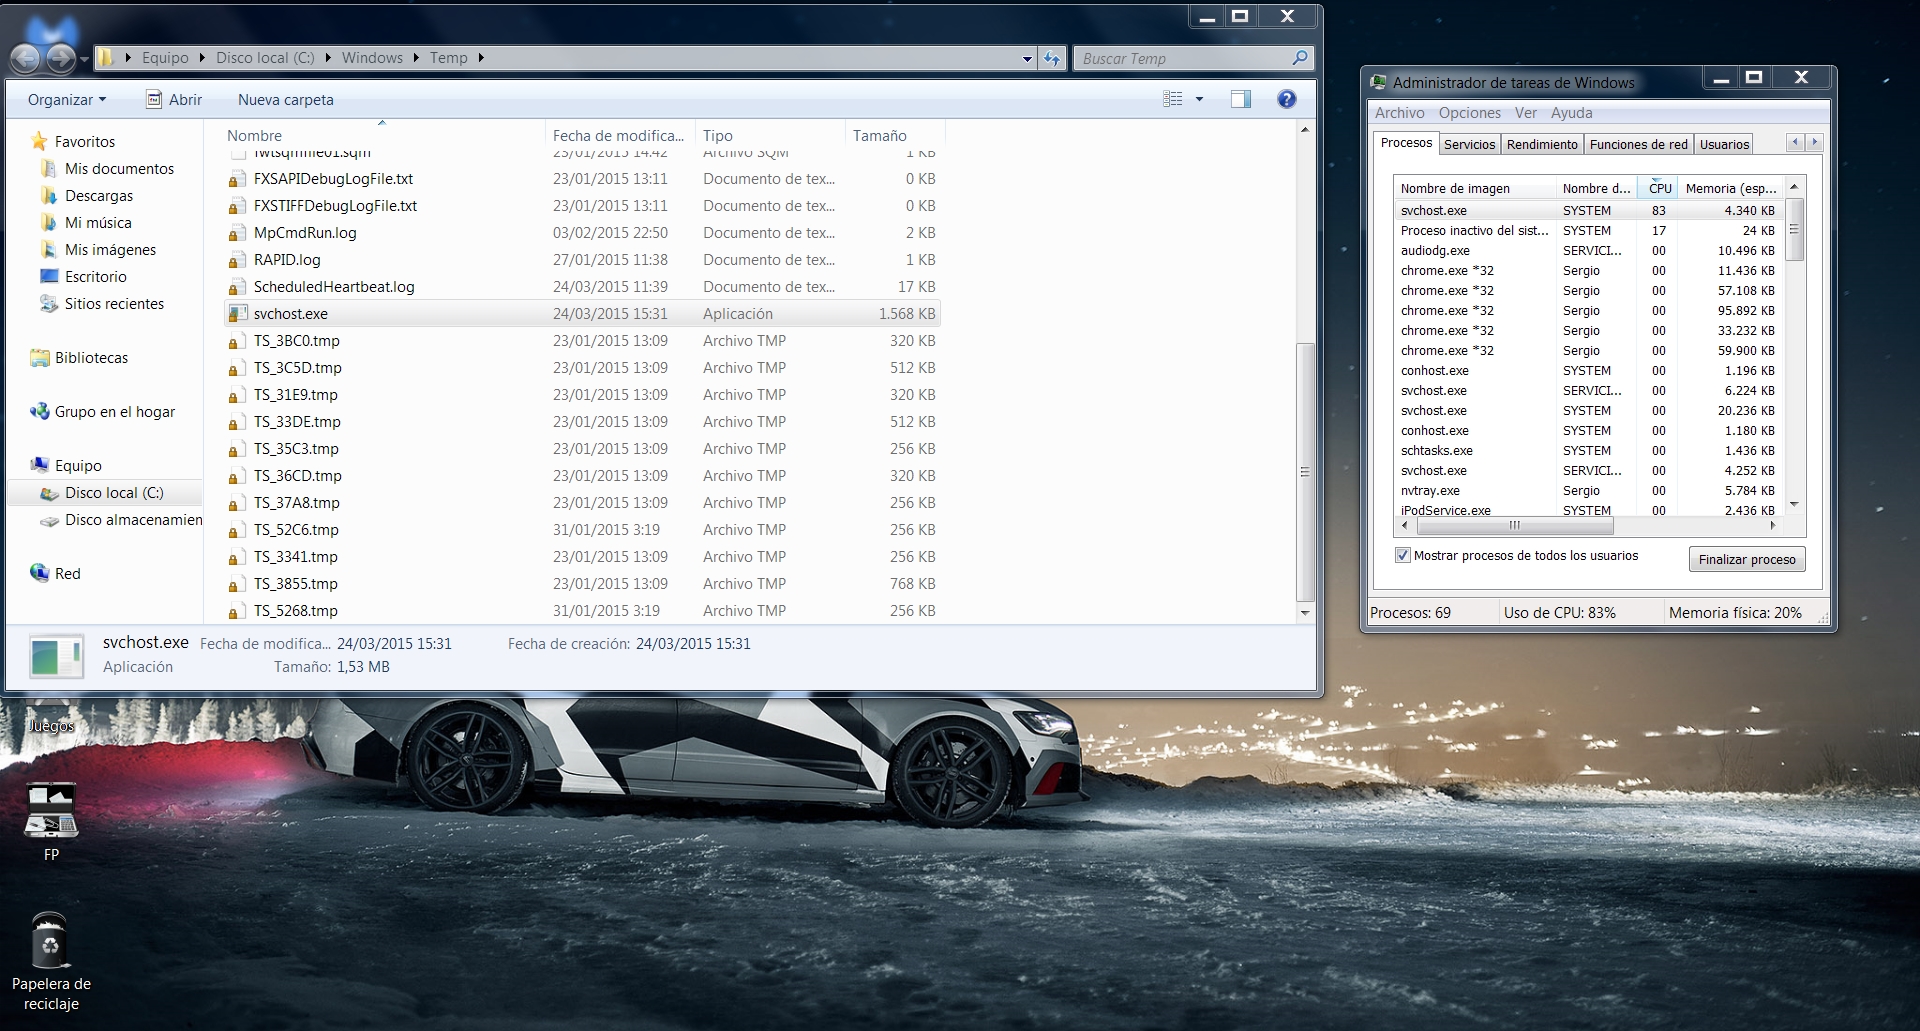Select the schtasks.exe process row
1920x1031 pixels.
tap(1588, 451)
